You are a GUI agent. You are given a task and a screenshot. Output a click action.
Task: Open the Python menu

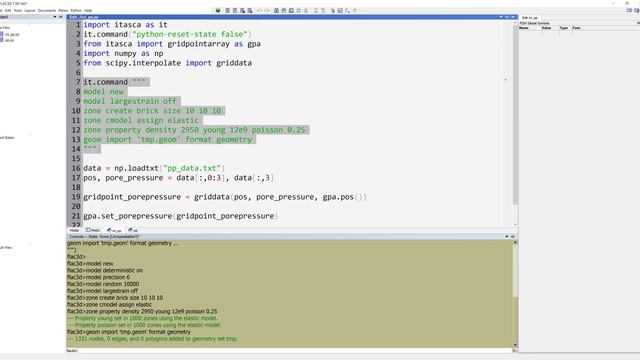tap(76, 11)
